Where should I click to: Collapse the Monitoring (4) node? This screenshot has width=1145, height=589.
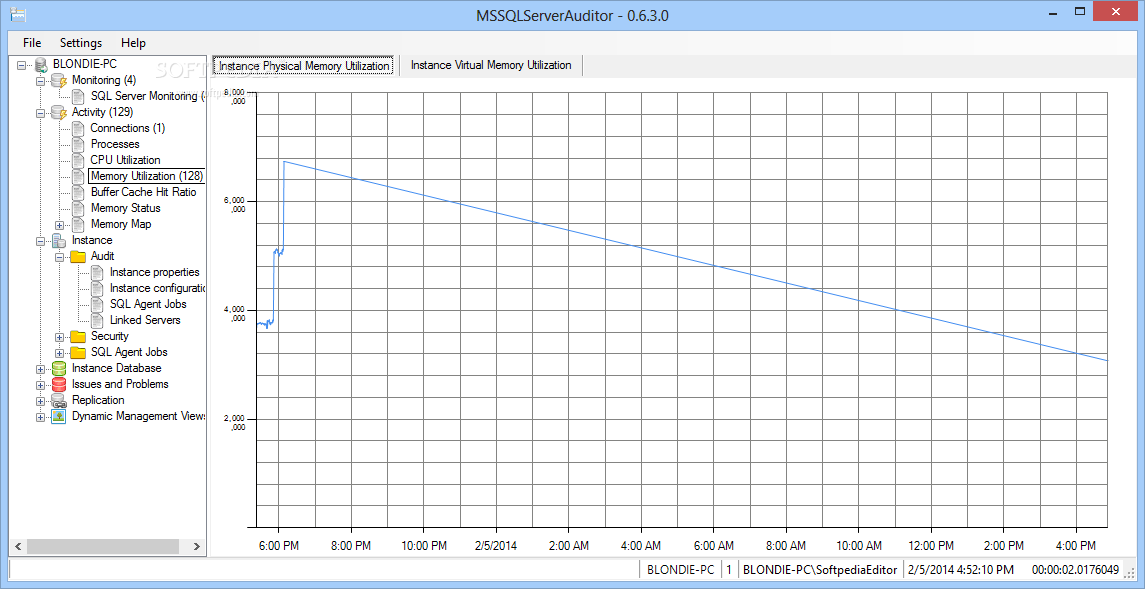point(40,81)
